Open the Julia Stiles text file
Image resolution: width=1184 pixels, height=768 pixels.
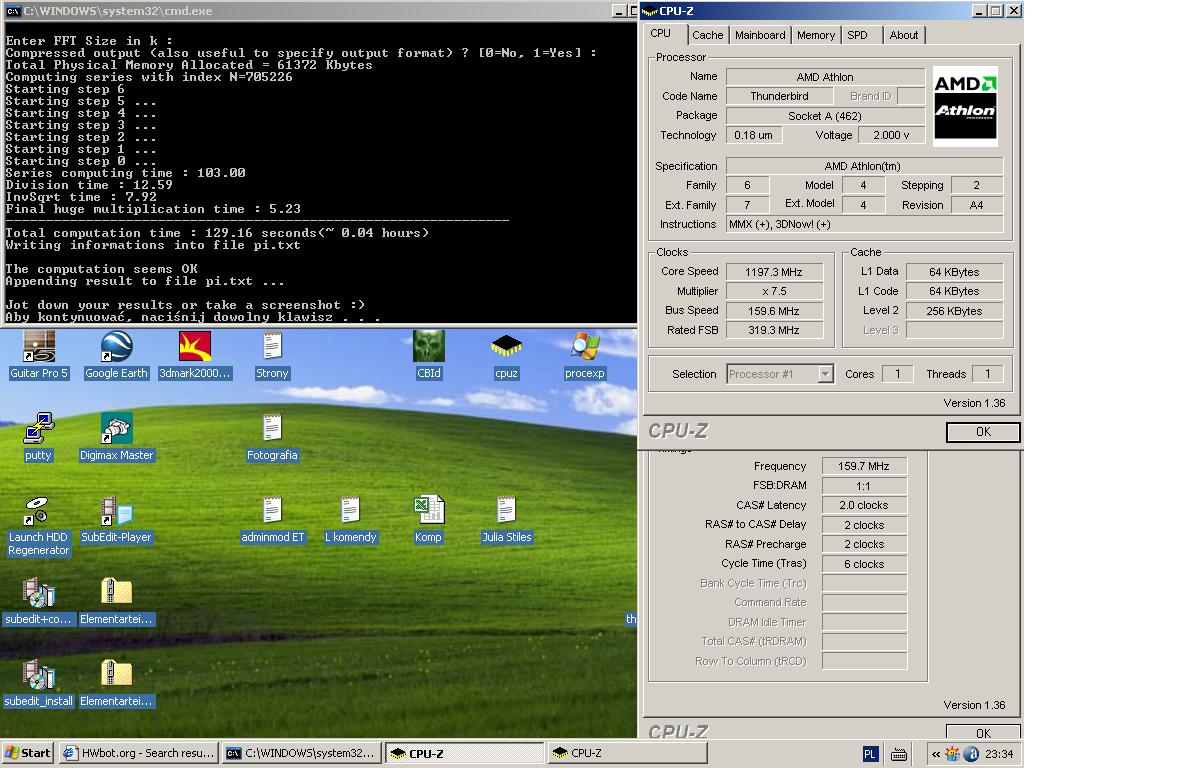[506, 520]
